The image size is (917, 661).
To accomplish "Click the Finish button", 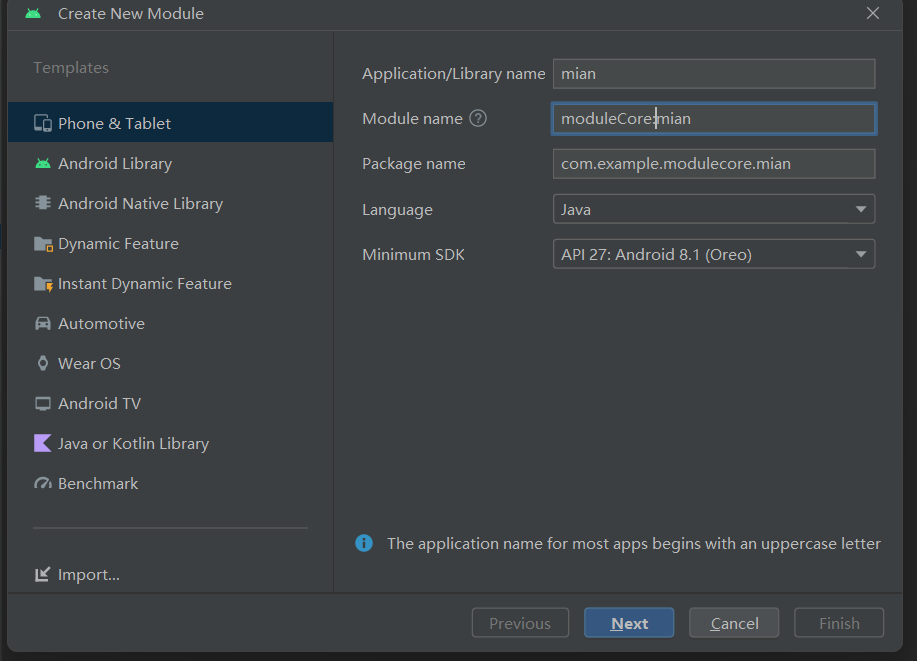I will click(x=839, y=623).
